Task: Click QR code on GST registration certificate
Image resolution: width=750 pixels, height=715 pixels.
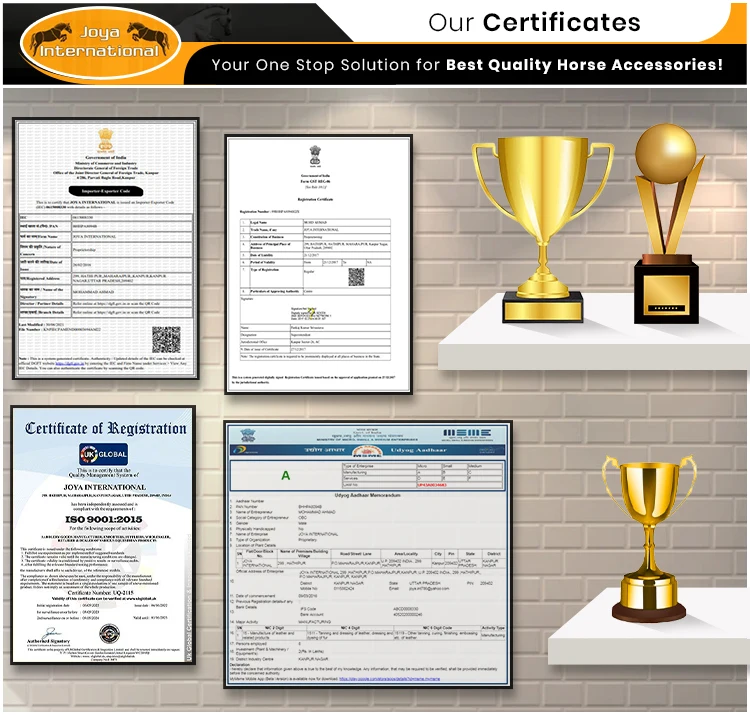Action: pos(356,277)
